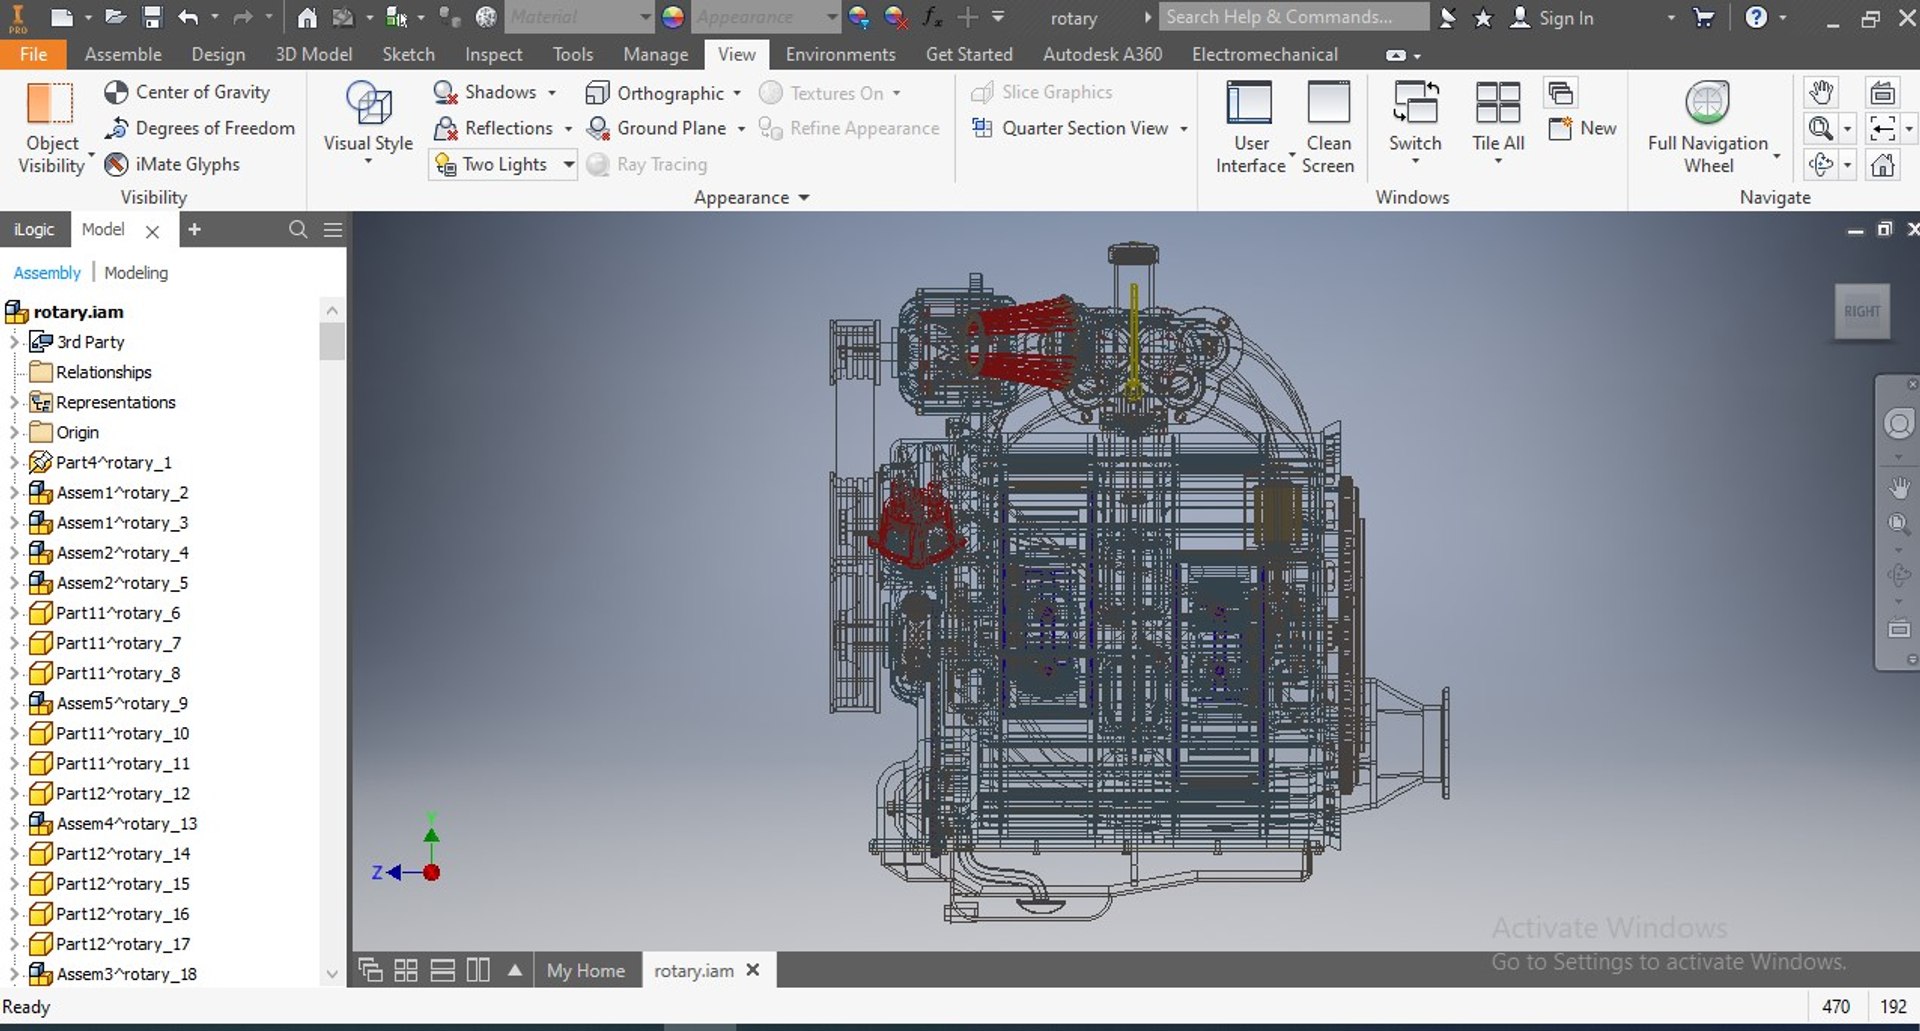Click the RIGHT face of the ViewCube
1920x1031 pixels.
tap(1862, 311)
